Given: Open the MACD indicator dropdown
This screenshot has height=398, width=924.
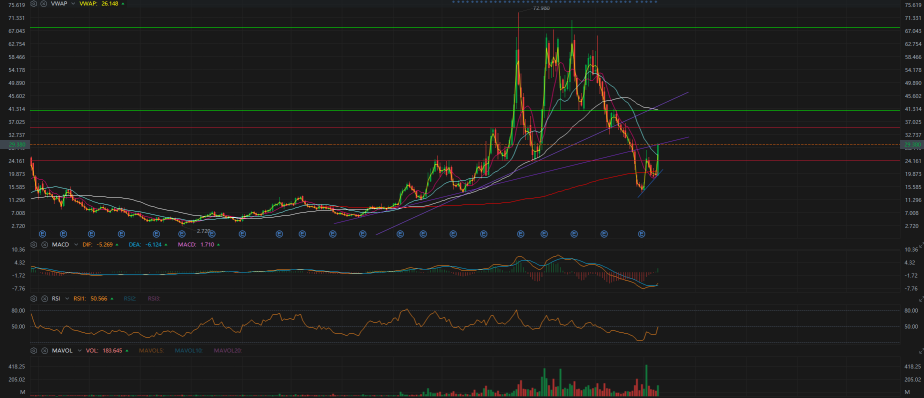Looking at the screenshot, I should (x=76, y=245).
